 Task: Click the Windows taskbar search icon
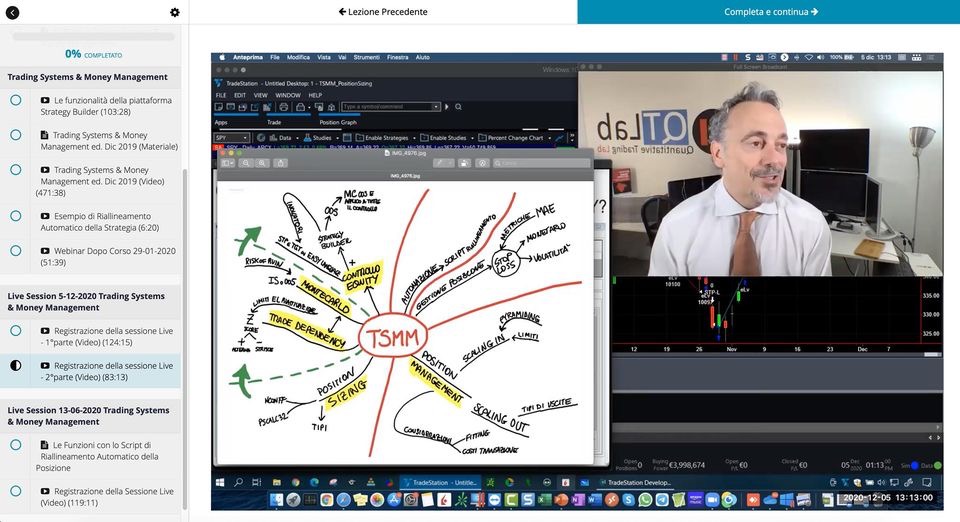(238, 483)
